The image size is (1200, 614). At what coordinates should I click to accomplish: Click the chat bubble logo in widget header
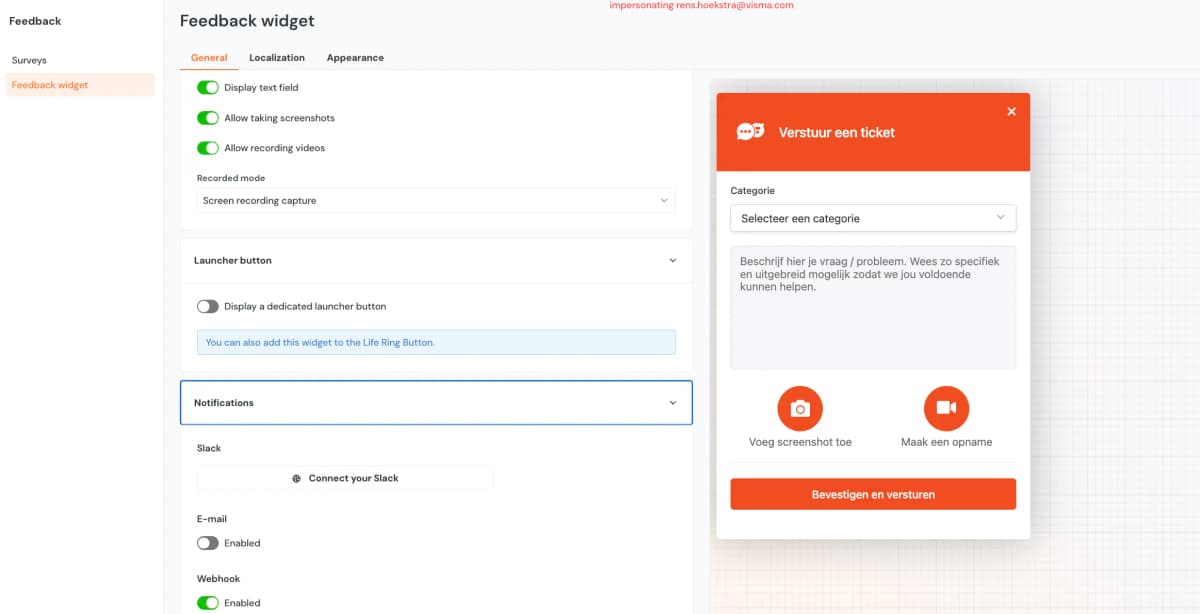pos(750,132)
